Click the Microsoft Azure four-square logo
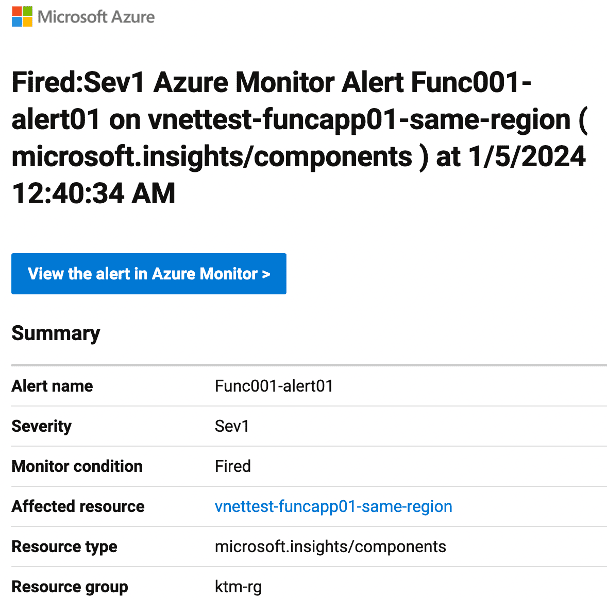The image size is (608, 600). [22, 17]
